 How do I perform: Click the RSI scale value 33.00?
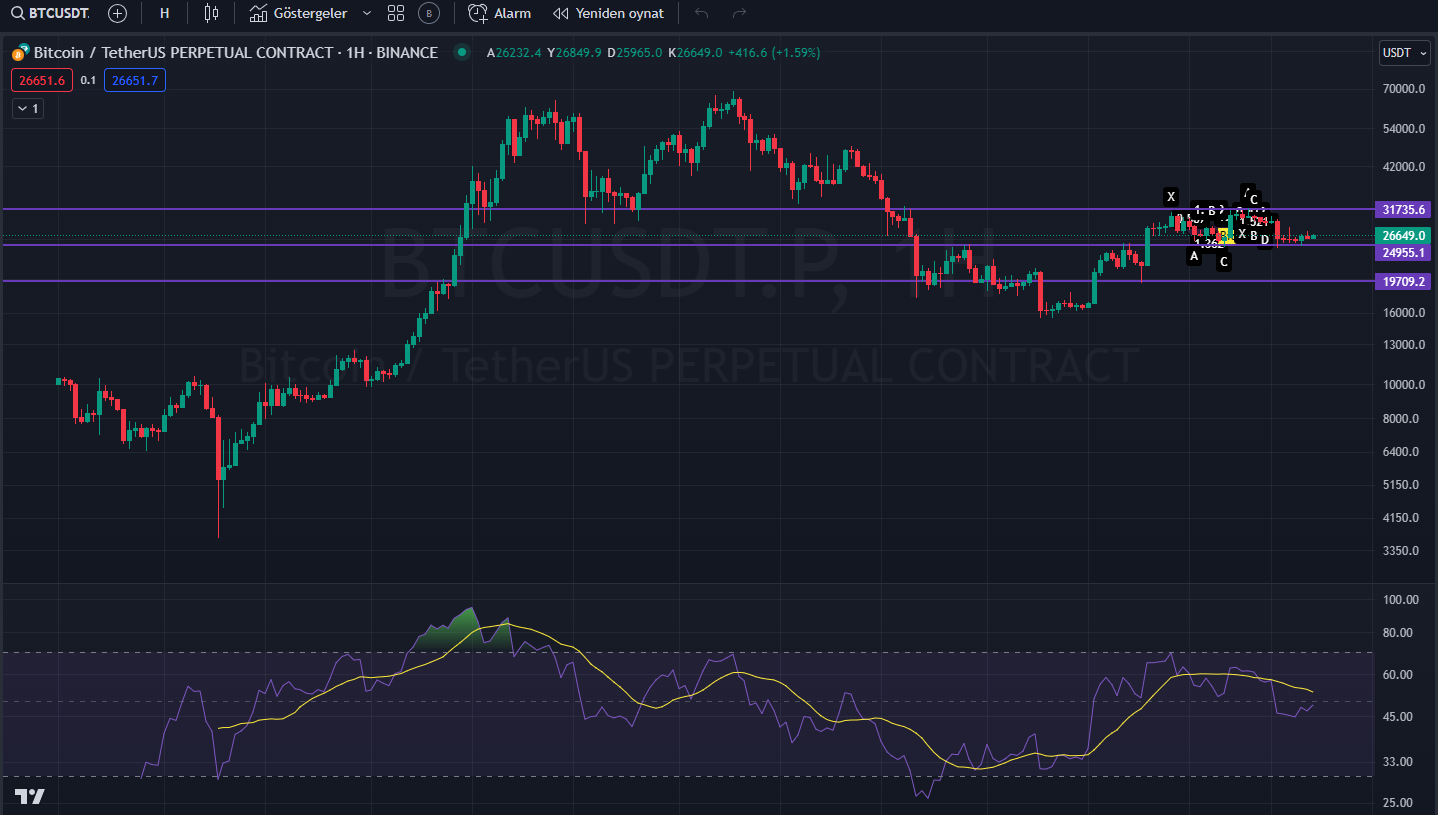(1400, 762)
